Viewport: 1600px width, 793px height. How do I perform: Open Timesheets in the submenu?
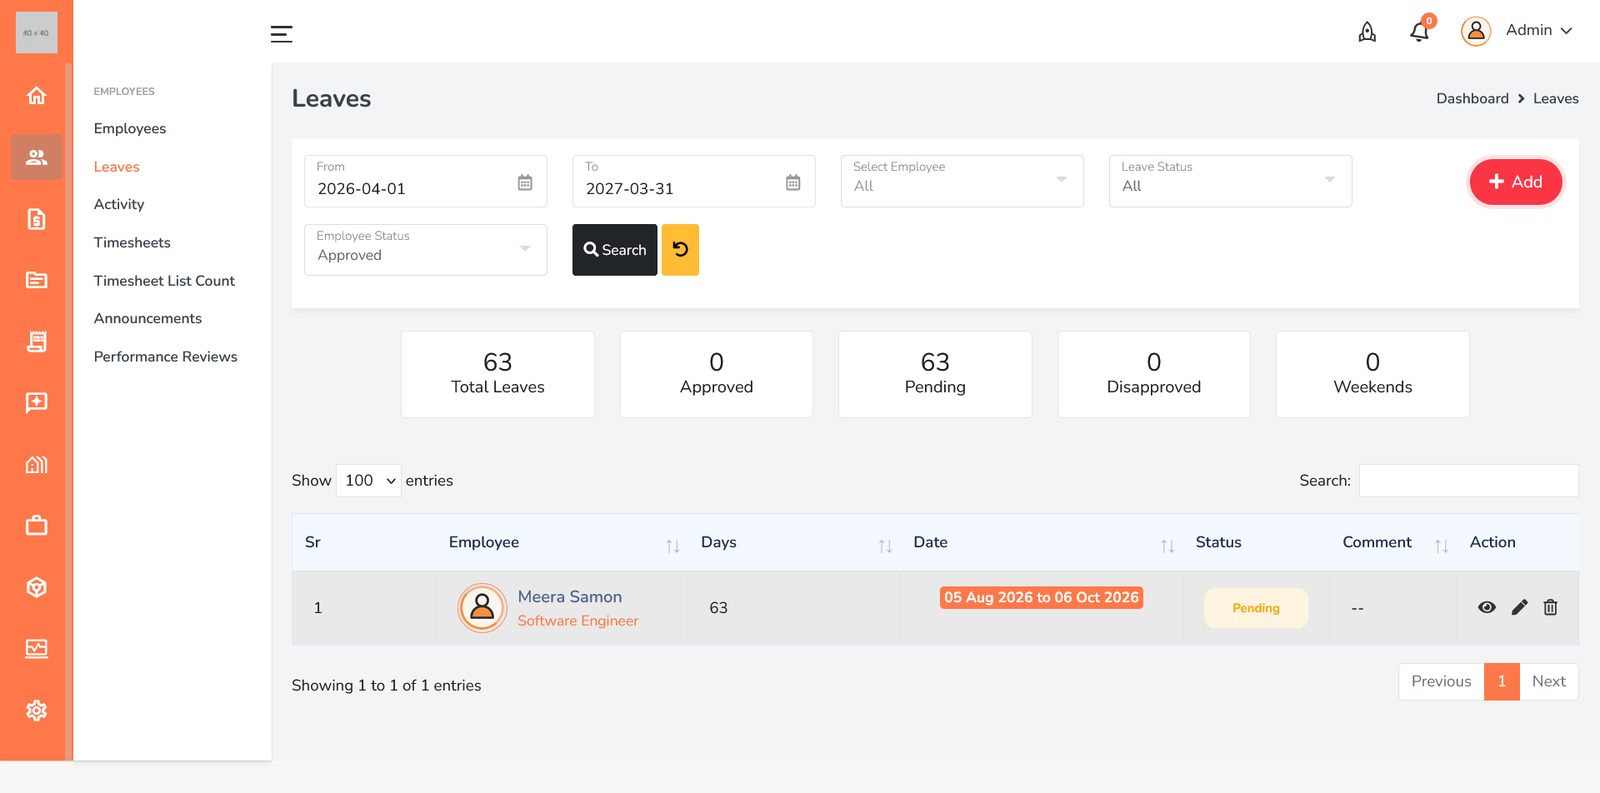pyautogui.click(x=132, y=243)
